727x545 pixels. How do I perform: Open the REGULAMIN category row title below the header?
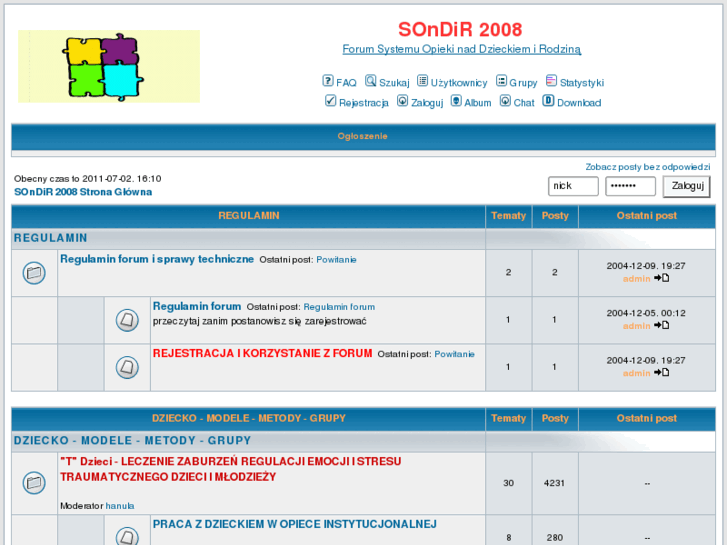51,238
